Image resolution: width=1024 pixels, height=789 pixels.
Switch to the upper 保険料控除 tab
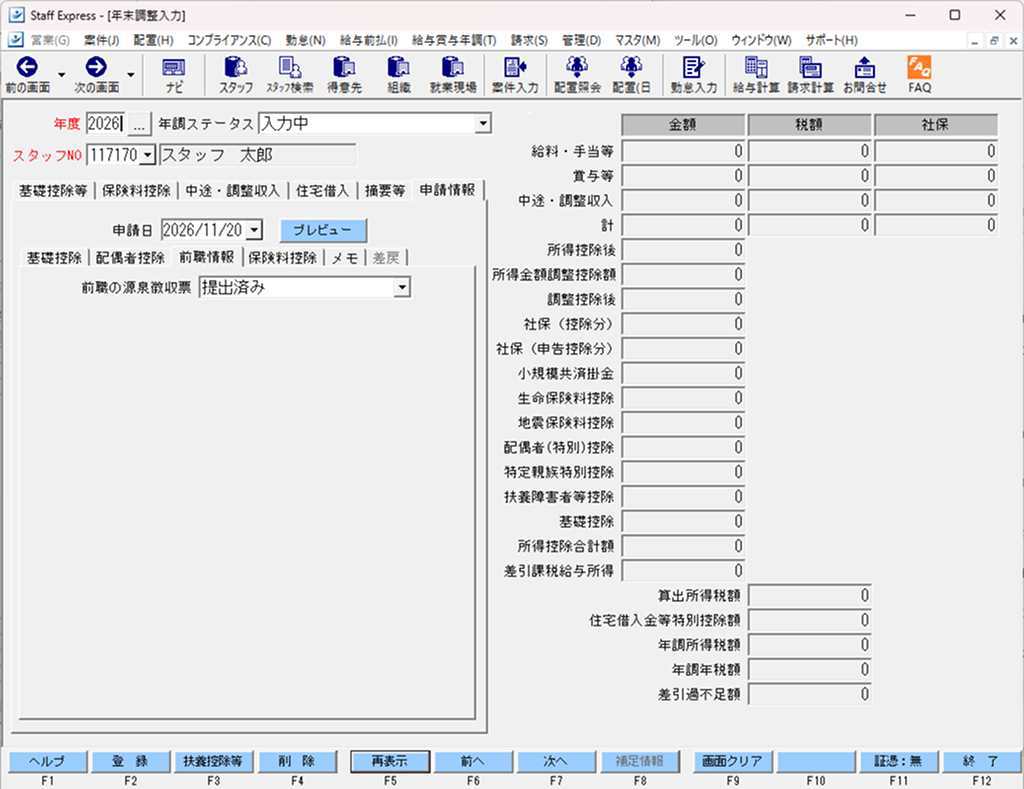pos(136,191)
